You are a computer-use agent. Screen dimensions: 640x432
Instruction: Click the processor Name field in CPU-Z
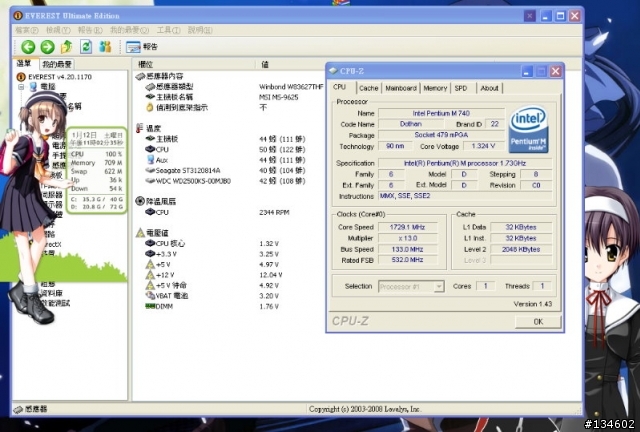(441, 113)
